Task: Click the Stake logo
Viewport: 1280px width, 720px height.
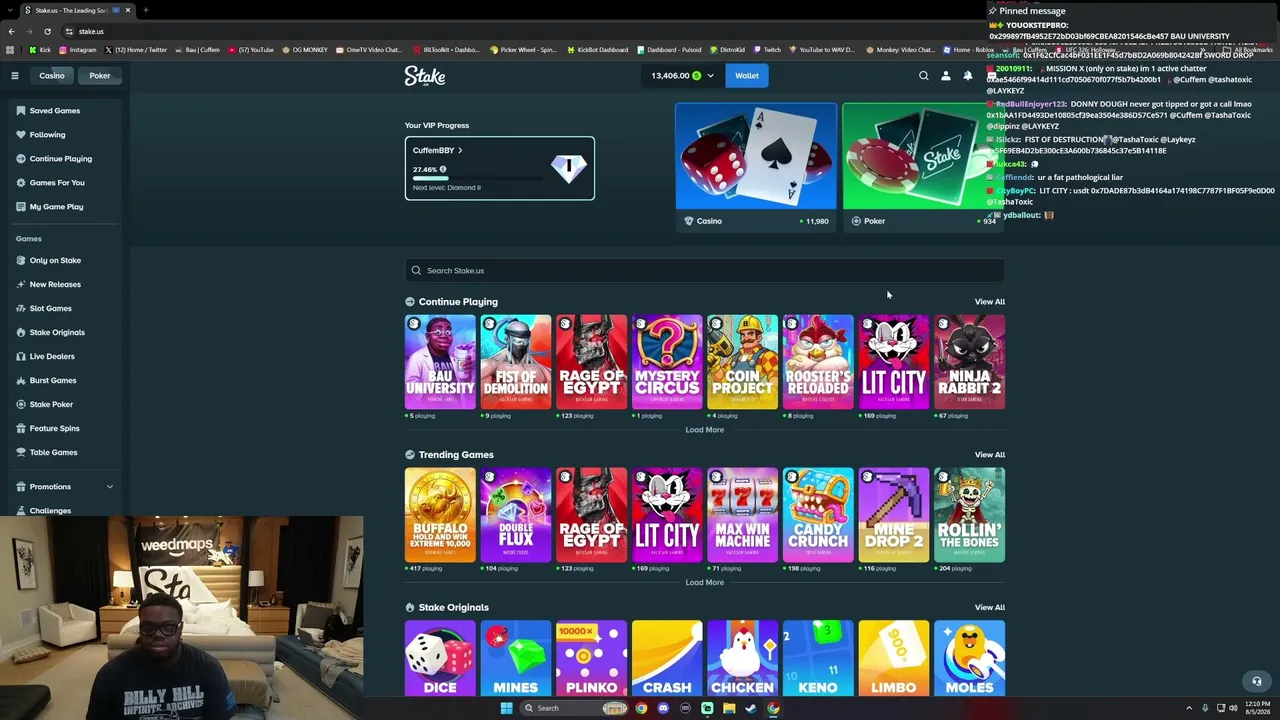Action: [x=425, y=76]
